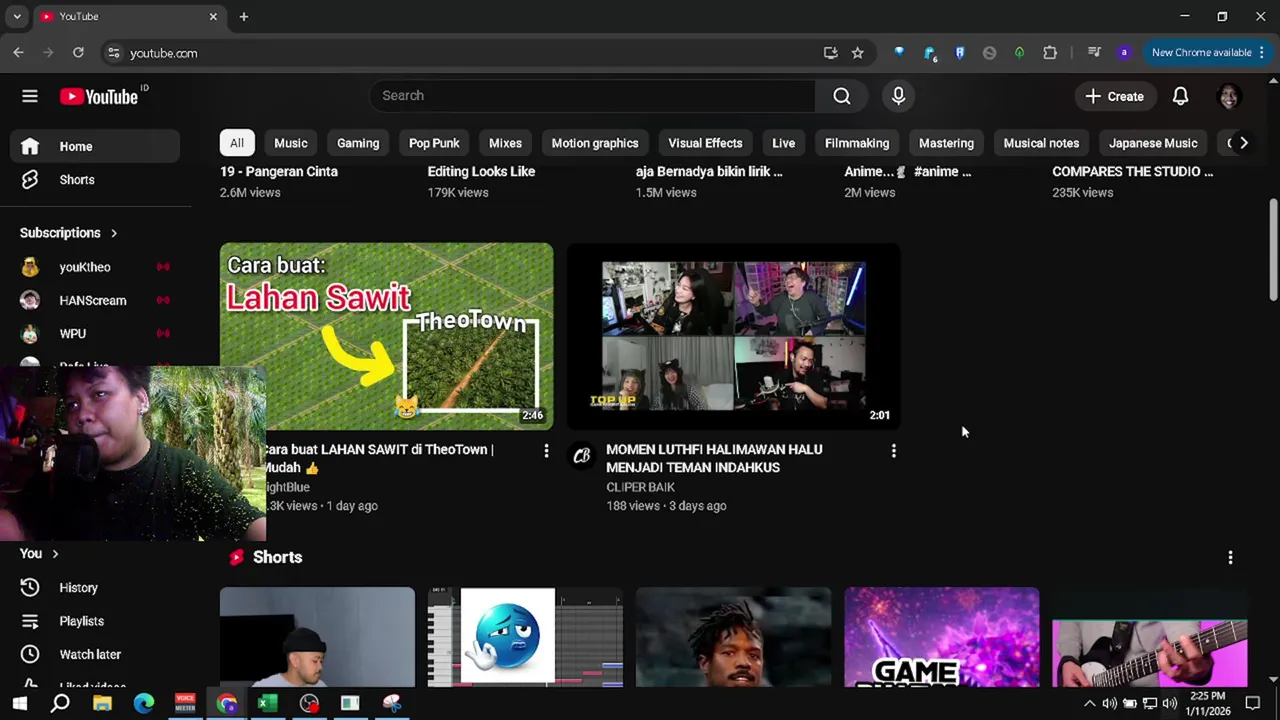Select the Pop Punk category chip
1280x720 pixels.
434,143
